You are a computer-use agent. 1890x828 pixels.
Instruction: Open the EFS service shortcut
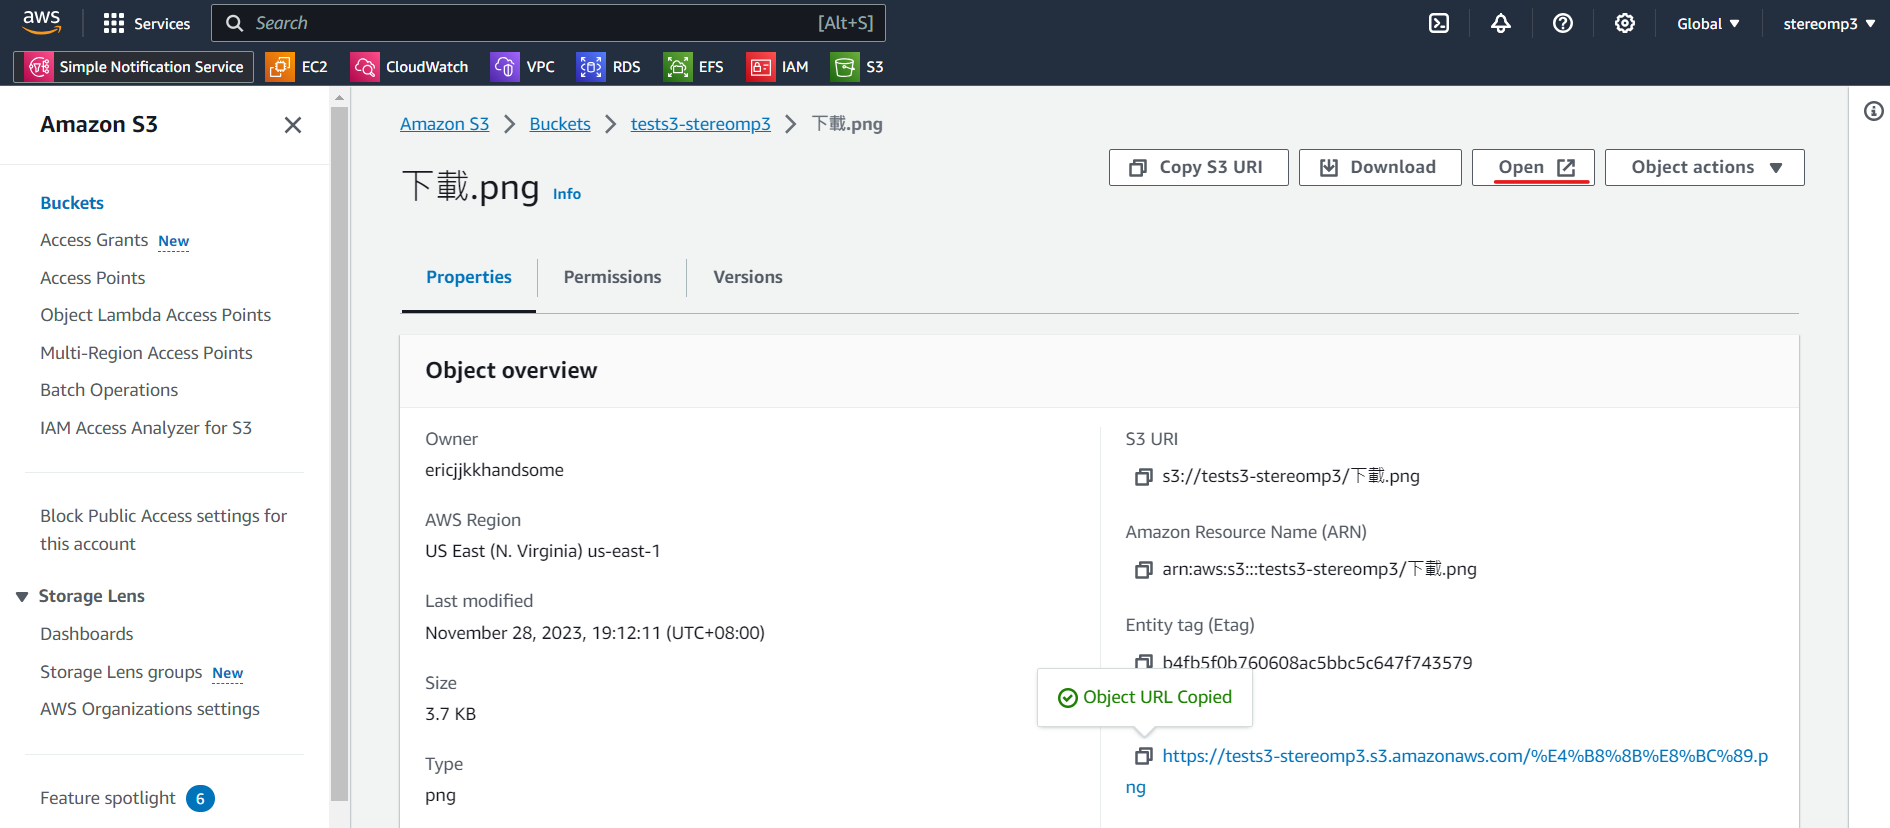(694, 67)
